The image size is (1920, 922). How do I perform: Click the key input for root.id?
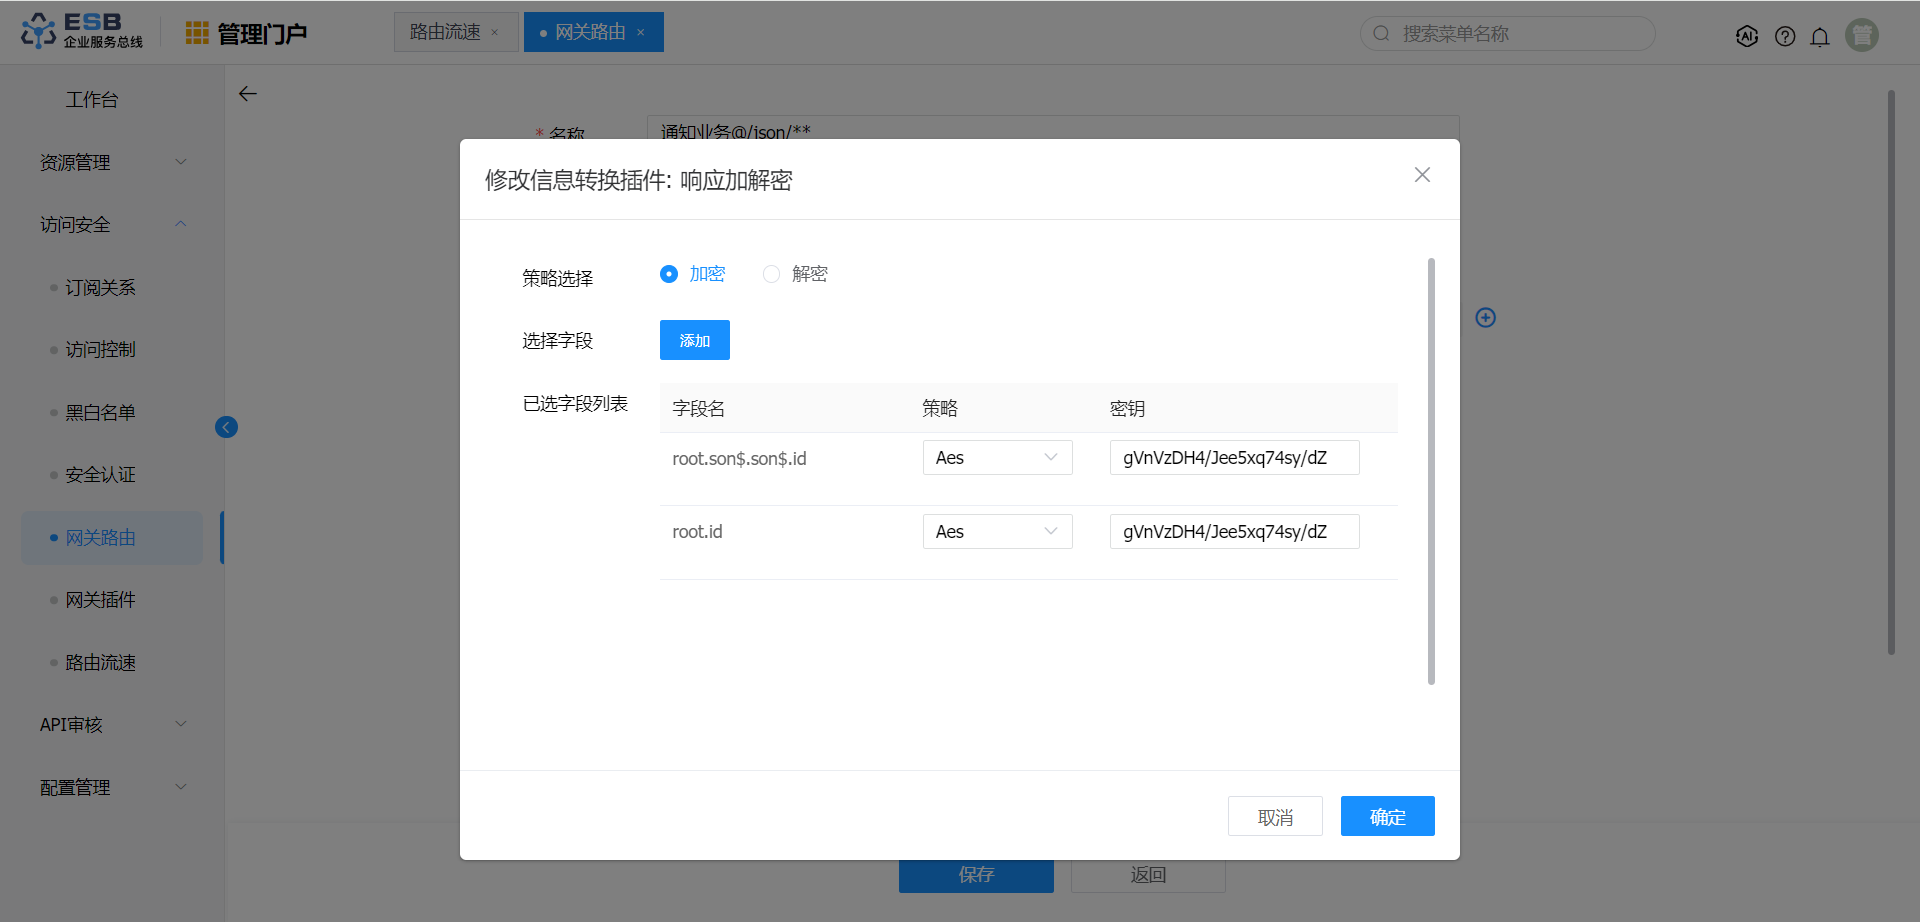point(1234,532)
